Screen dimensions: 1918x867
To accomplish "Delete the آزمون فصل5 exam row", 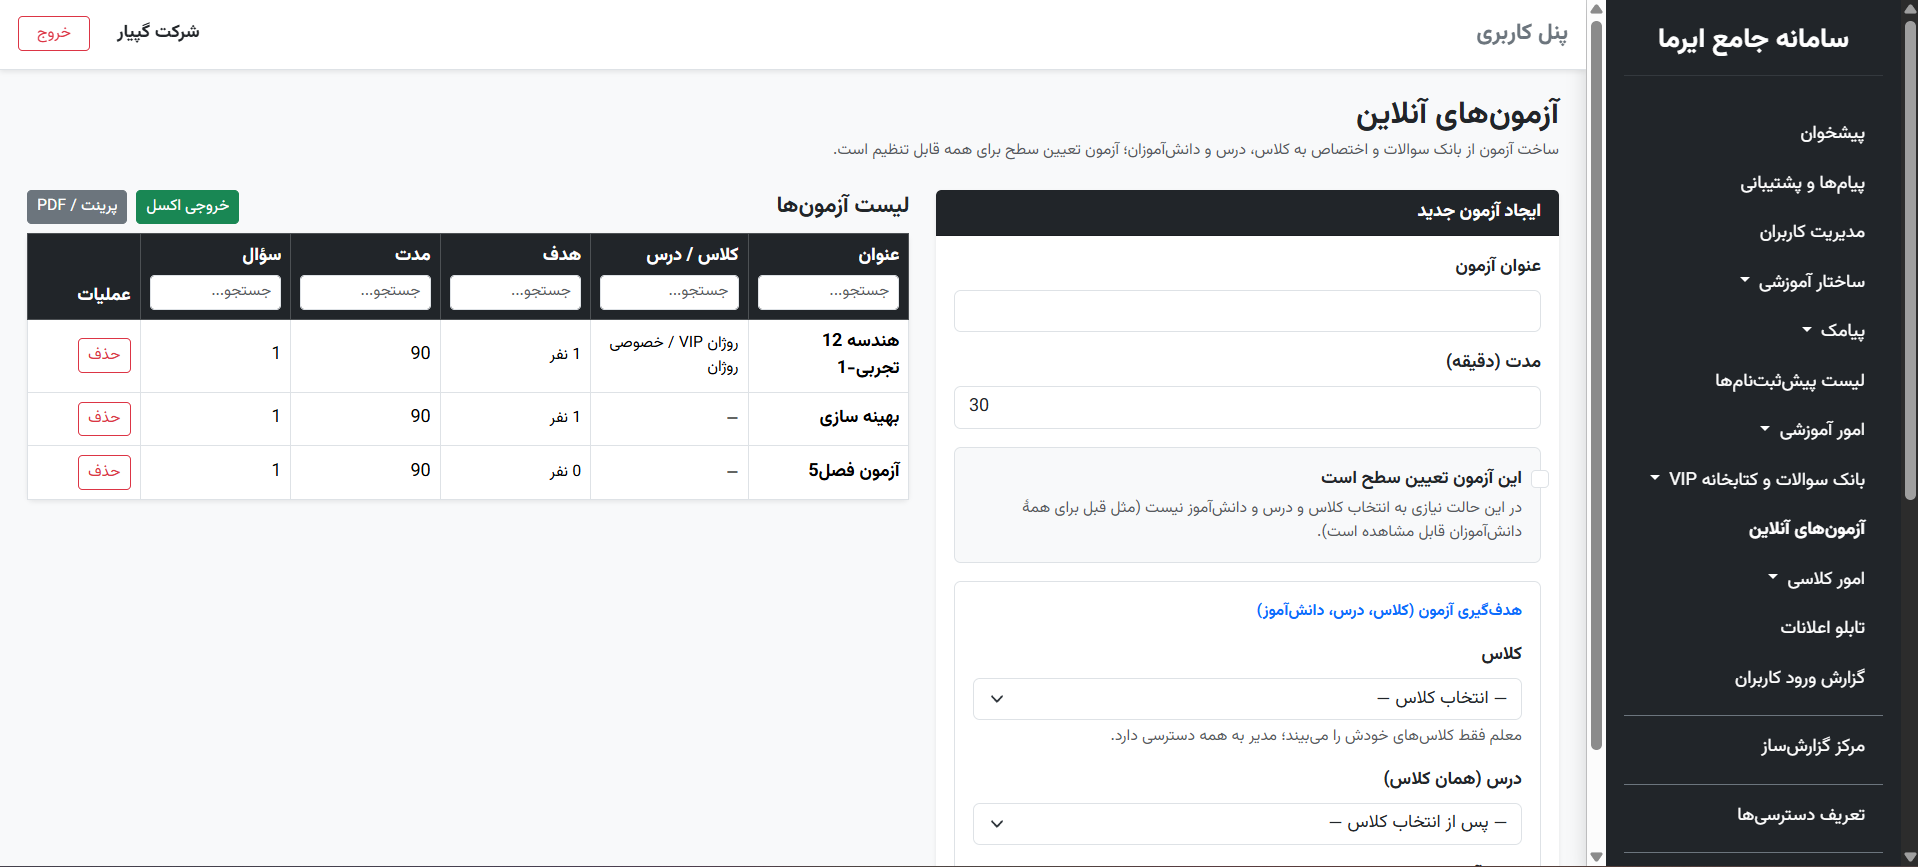I will [x=104, y=472].
